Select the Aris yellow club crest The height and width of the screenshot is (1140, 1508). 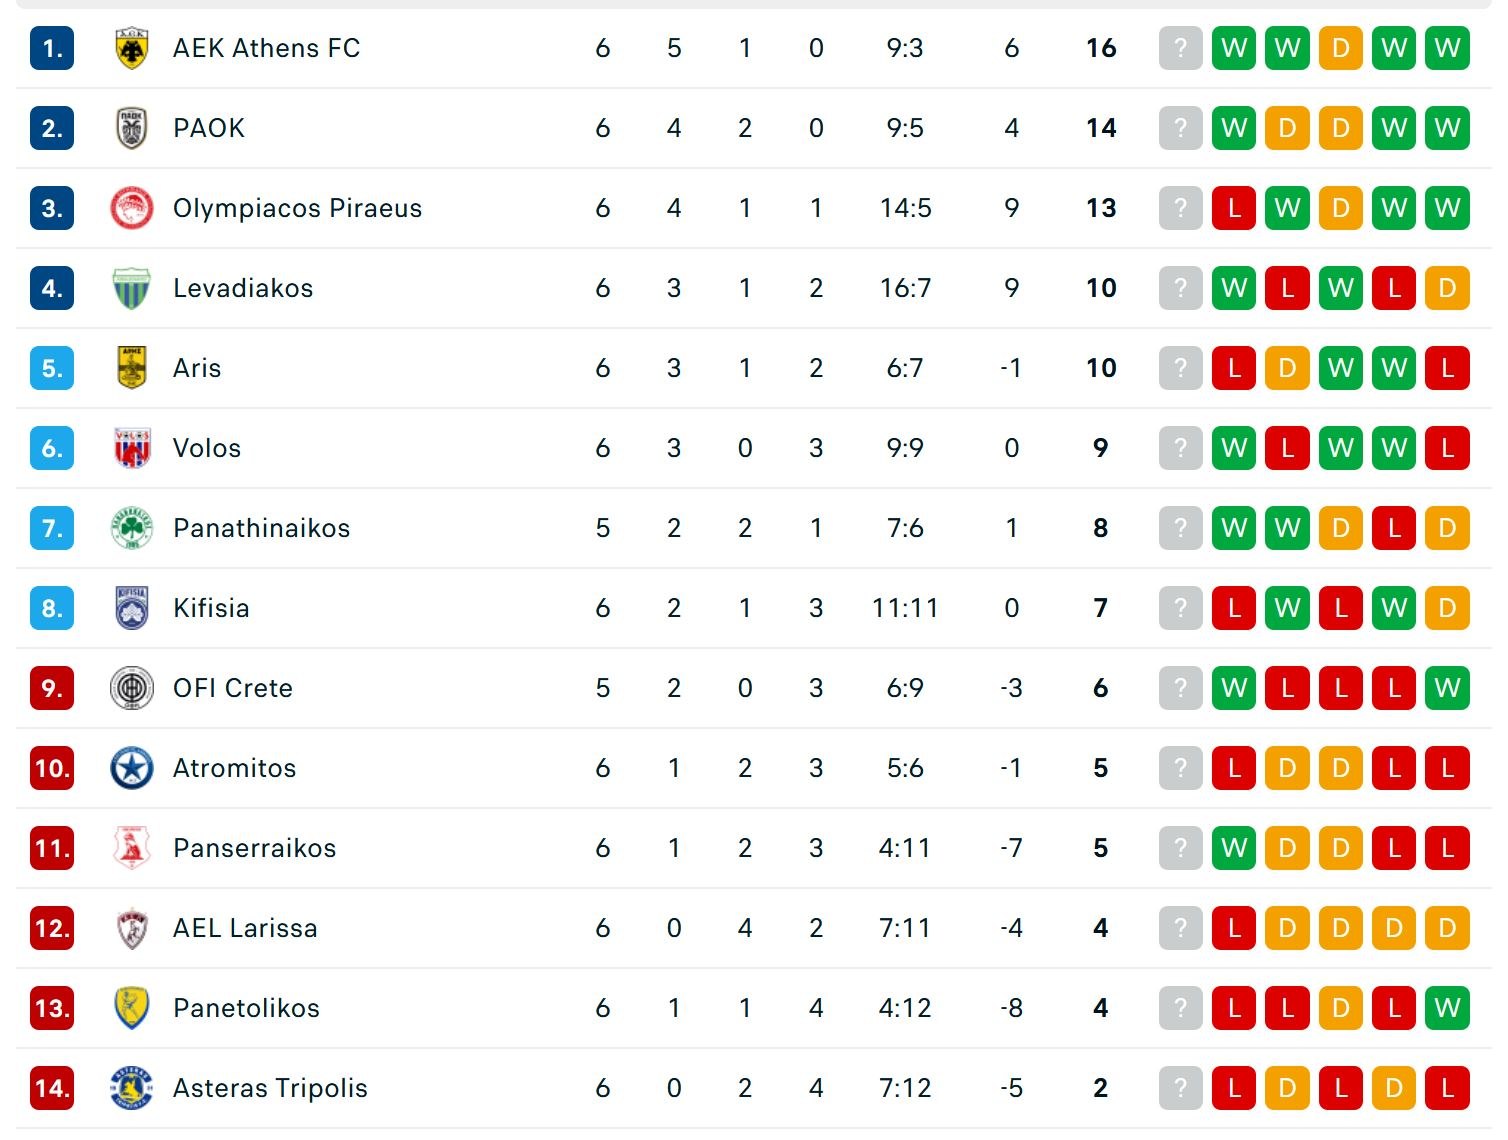click(x=131, y=368)
